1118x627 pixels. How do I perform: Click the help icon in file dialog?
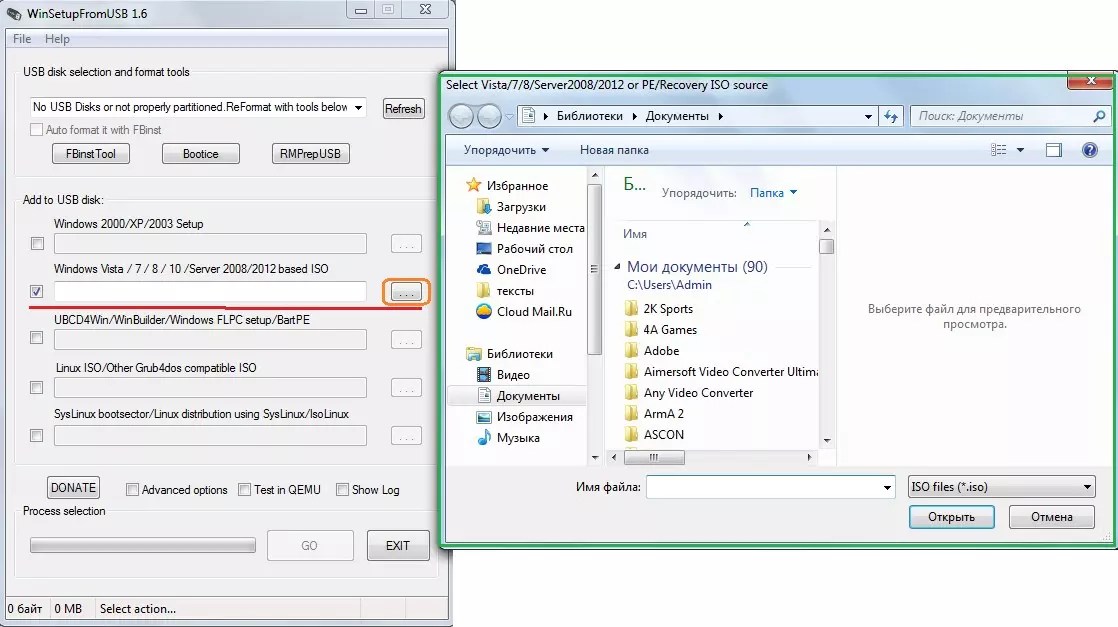[1090, 150]
